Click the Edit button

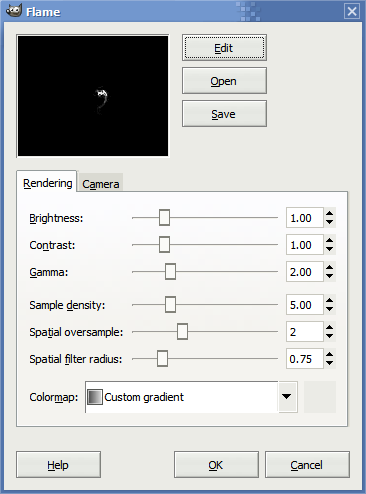pyautogui.click(x=224, y=48)
